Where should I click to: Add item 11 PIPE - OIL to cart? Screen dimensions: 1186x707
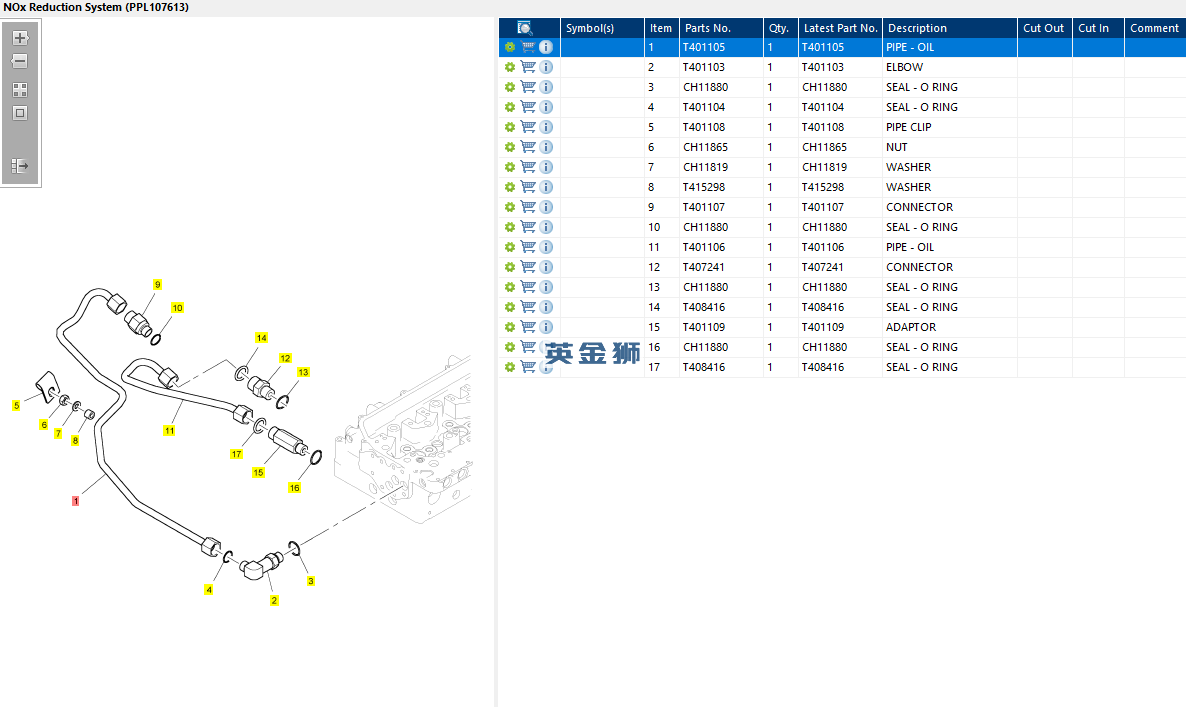click(x=528, y=247)
